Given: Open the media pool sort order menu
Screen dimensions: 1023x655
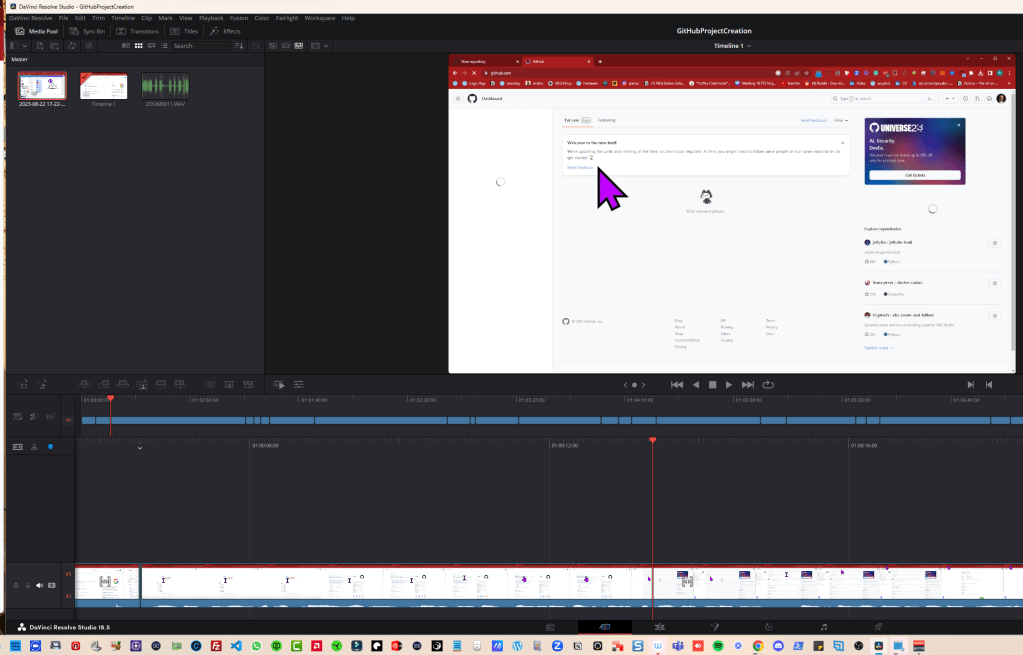Looking at the screenshot, I should tap(239, 46).
